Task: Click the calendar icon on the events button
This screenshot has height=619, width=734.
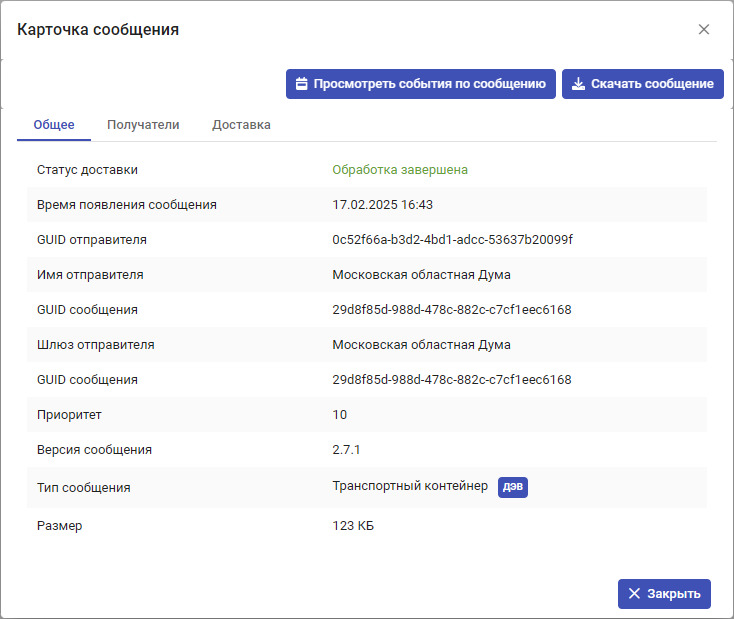Action: coord(301,84)
